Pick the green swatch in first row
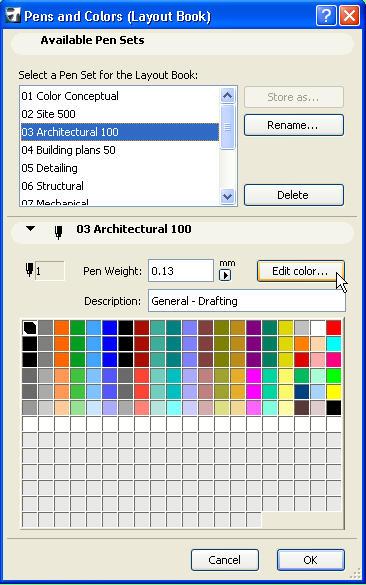 pos(78,328)
